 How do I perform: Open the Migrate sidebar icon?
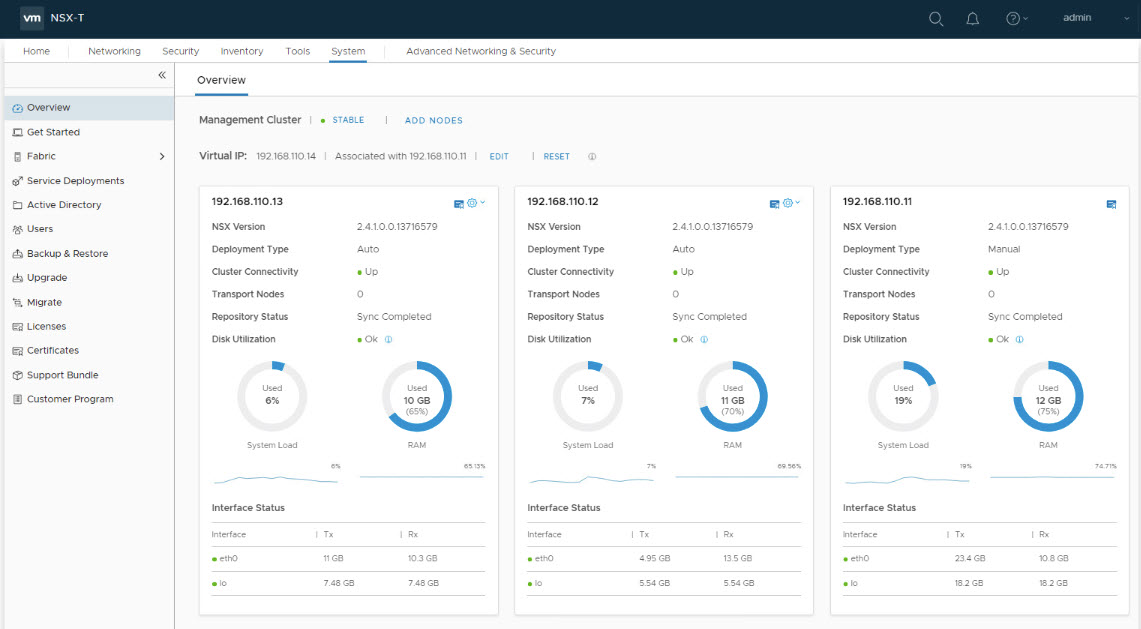(17, 302)
